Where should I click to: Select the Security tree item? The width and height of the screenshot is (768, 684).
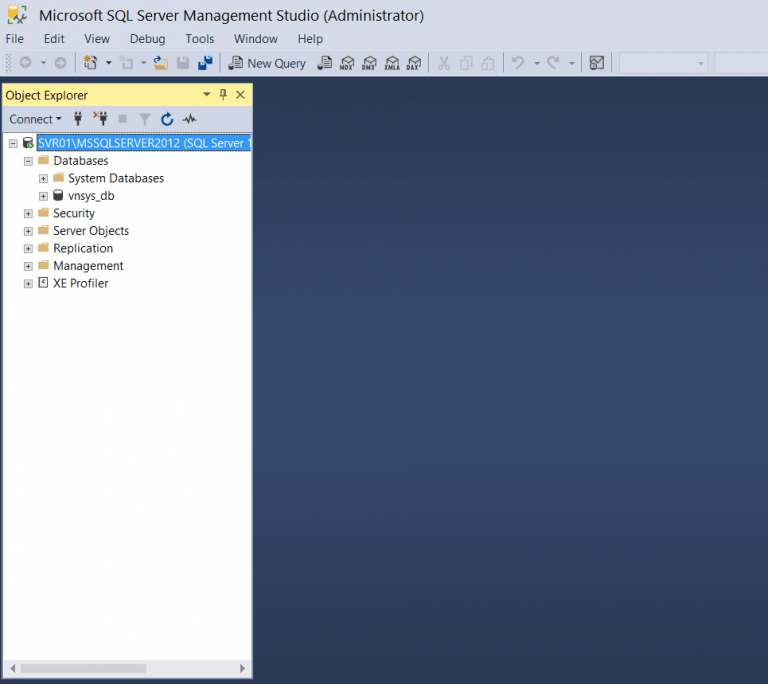coord(74,214)
